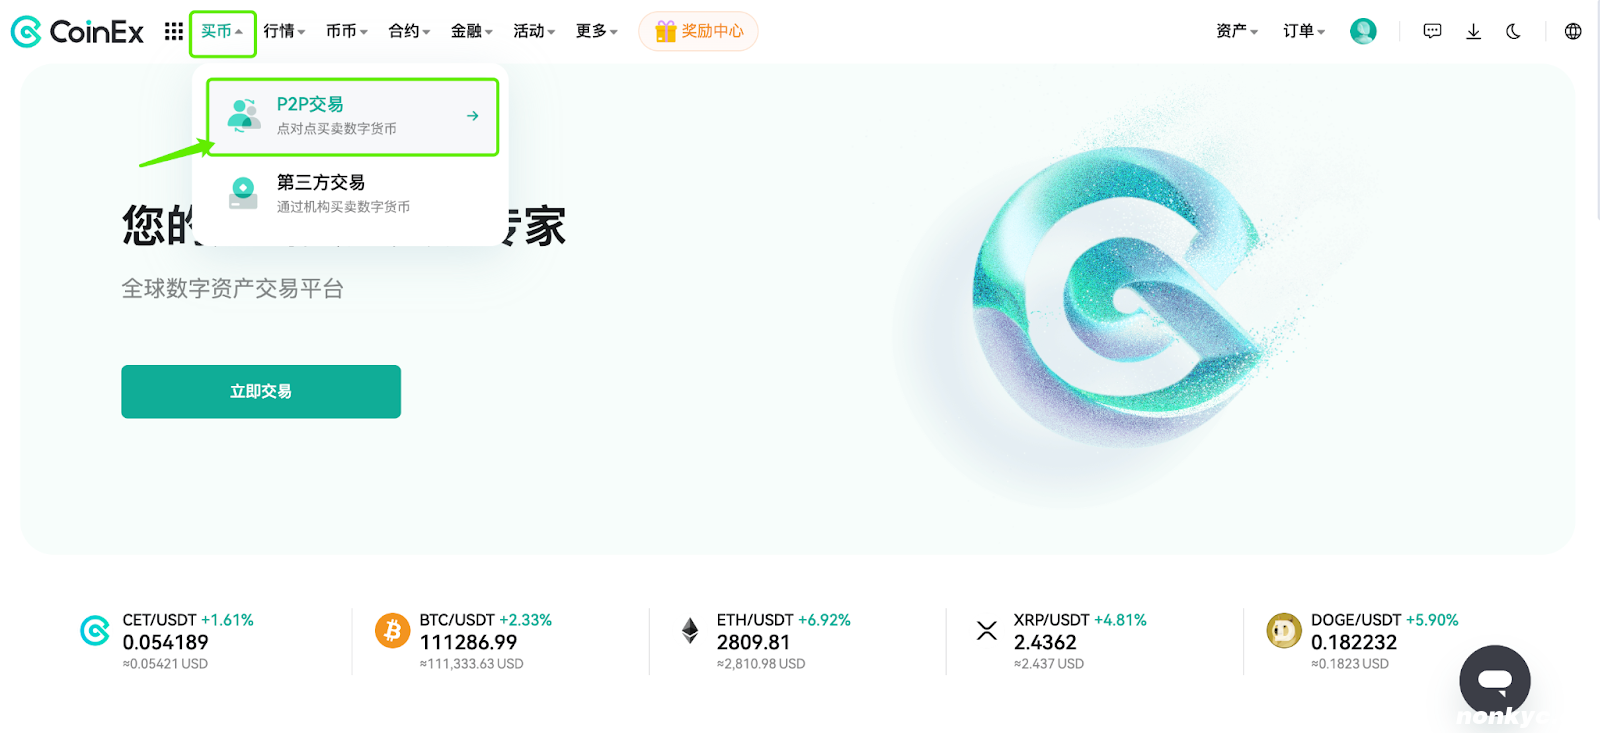Open the live support chat bubble
This screenshot has height=733, width=1600.
(x=1494, y=681)
